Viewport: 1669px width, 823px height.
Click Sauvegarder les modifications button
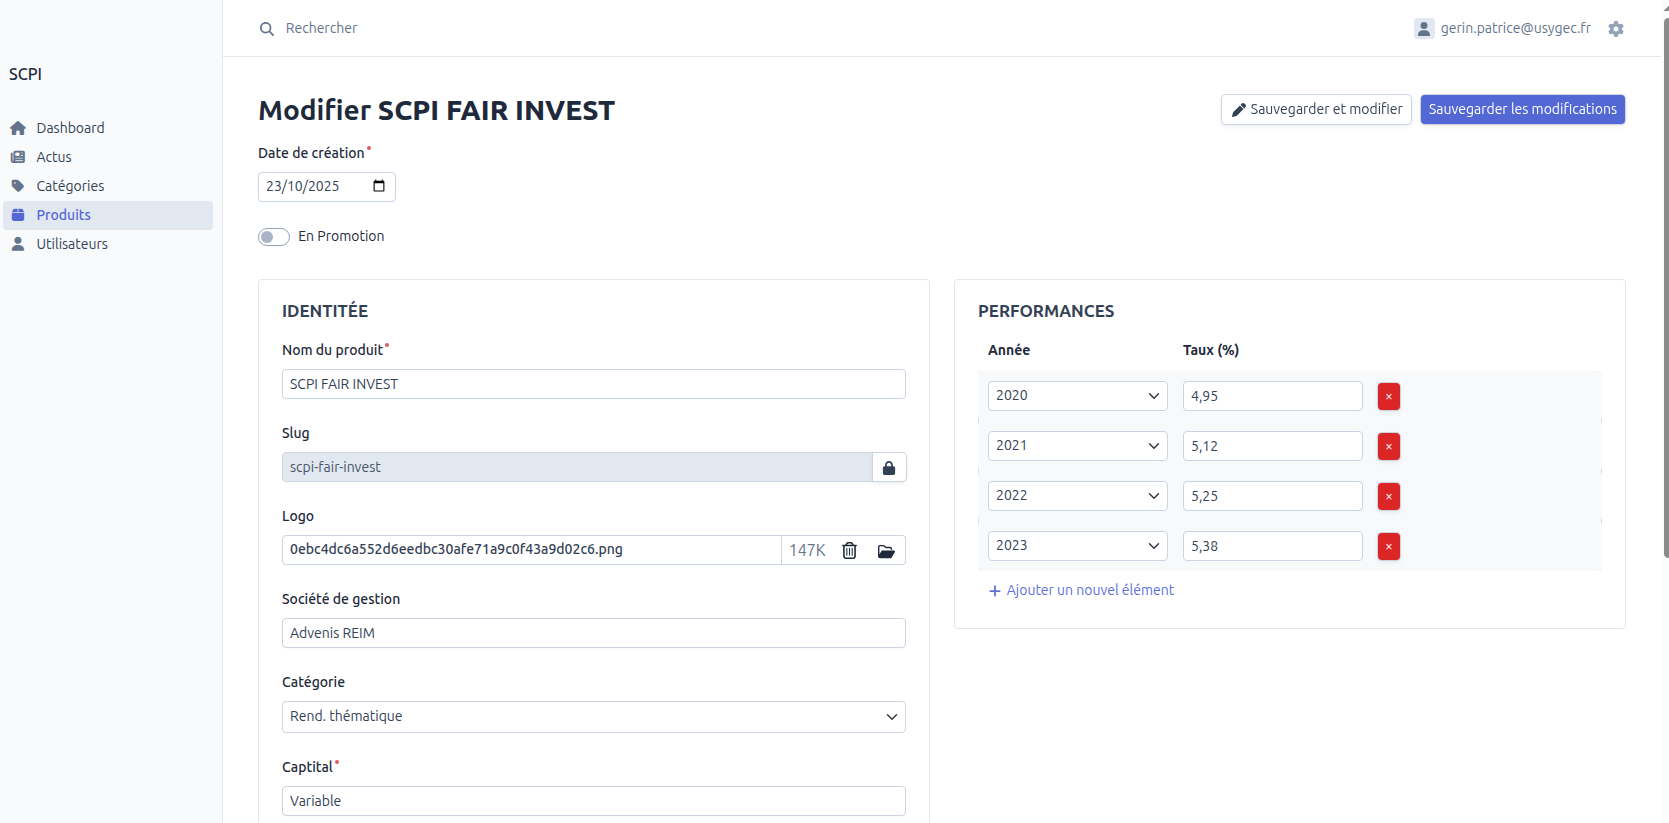[x=1522, y=110]
